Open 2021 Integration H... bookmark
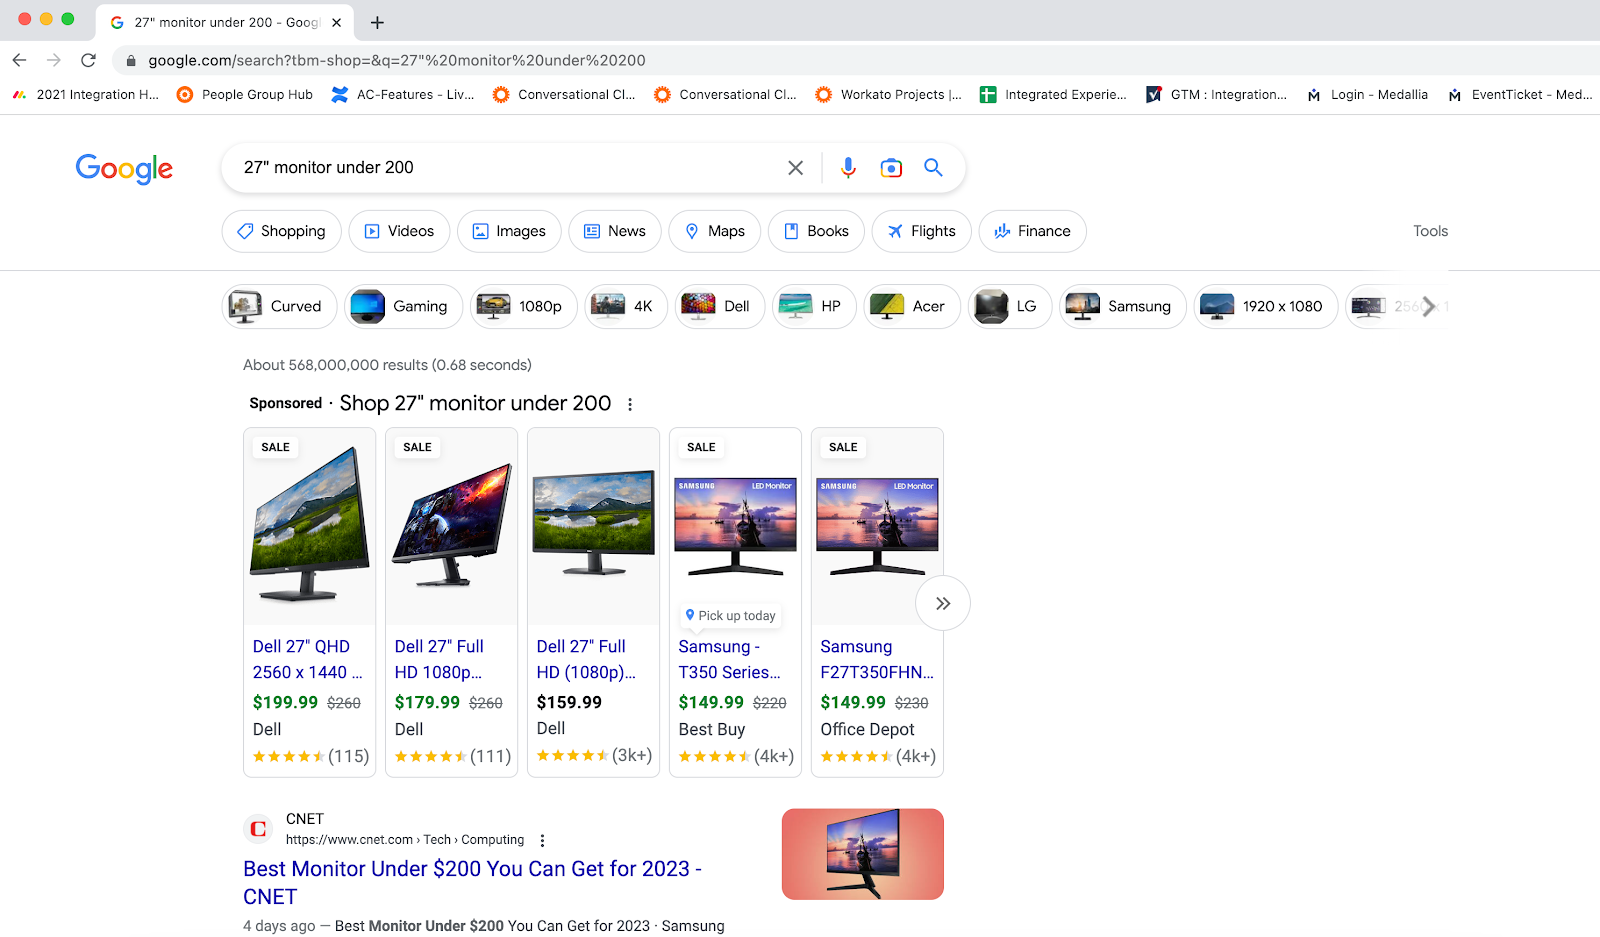Image resolution: width=1600 pixels, height=937 pixels. [x=86, y=94]
